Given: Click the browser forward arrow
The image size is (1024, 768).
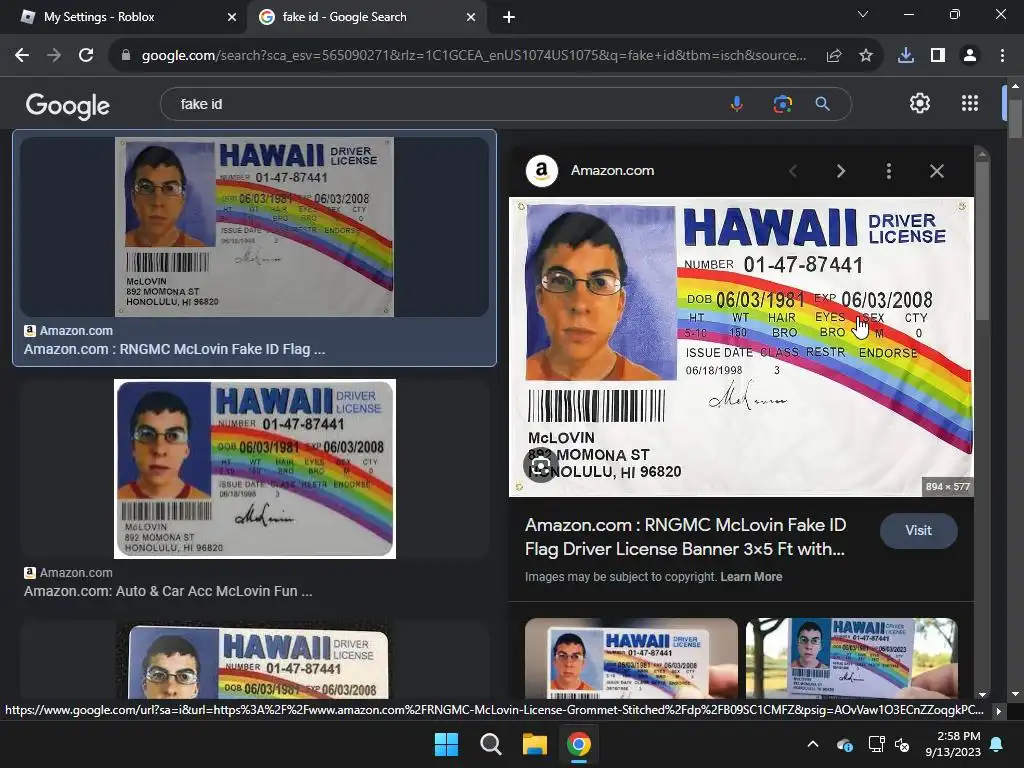Looking at the screenshot, I should click(x=54, y=56).
